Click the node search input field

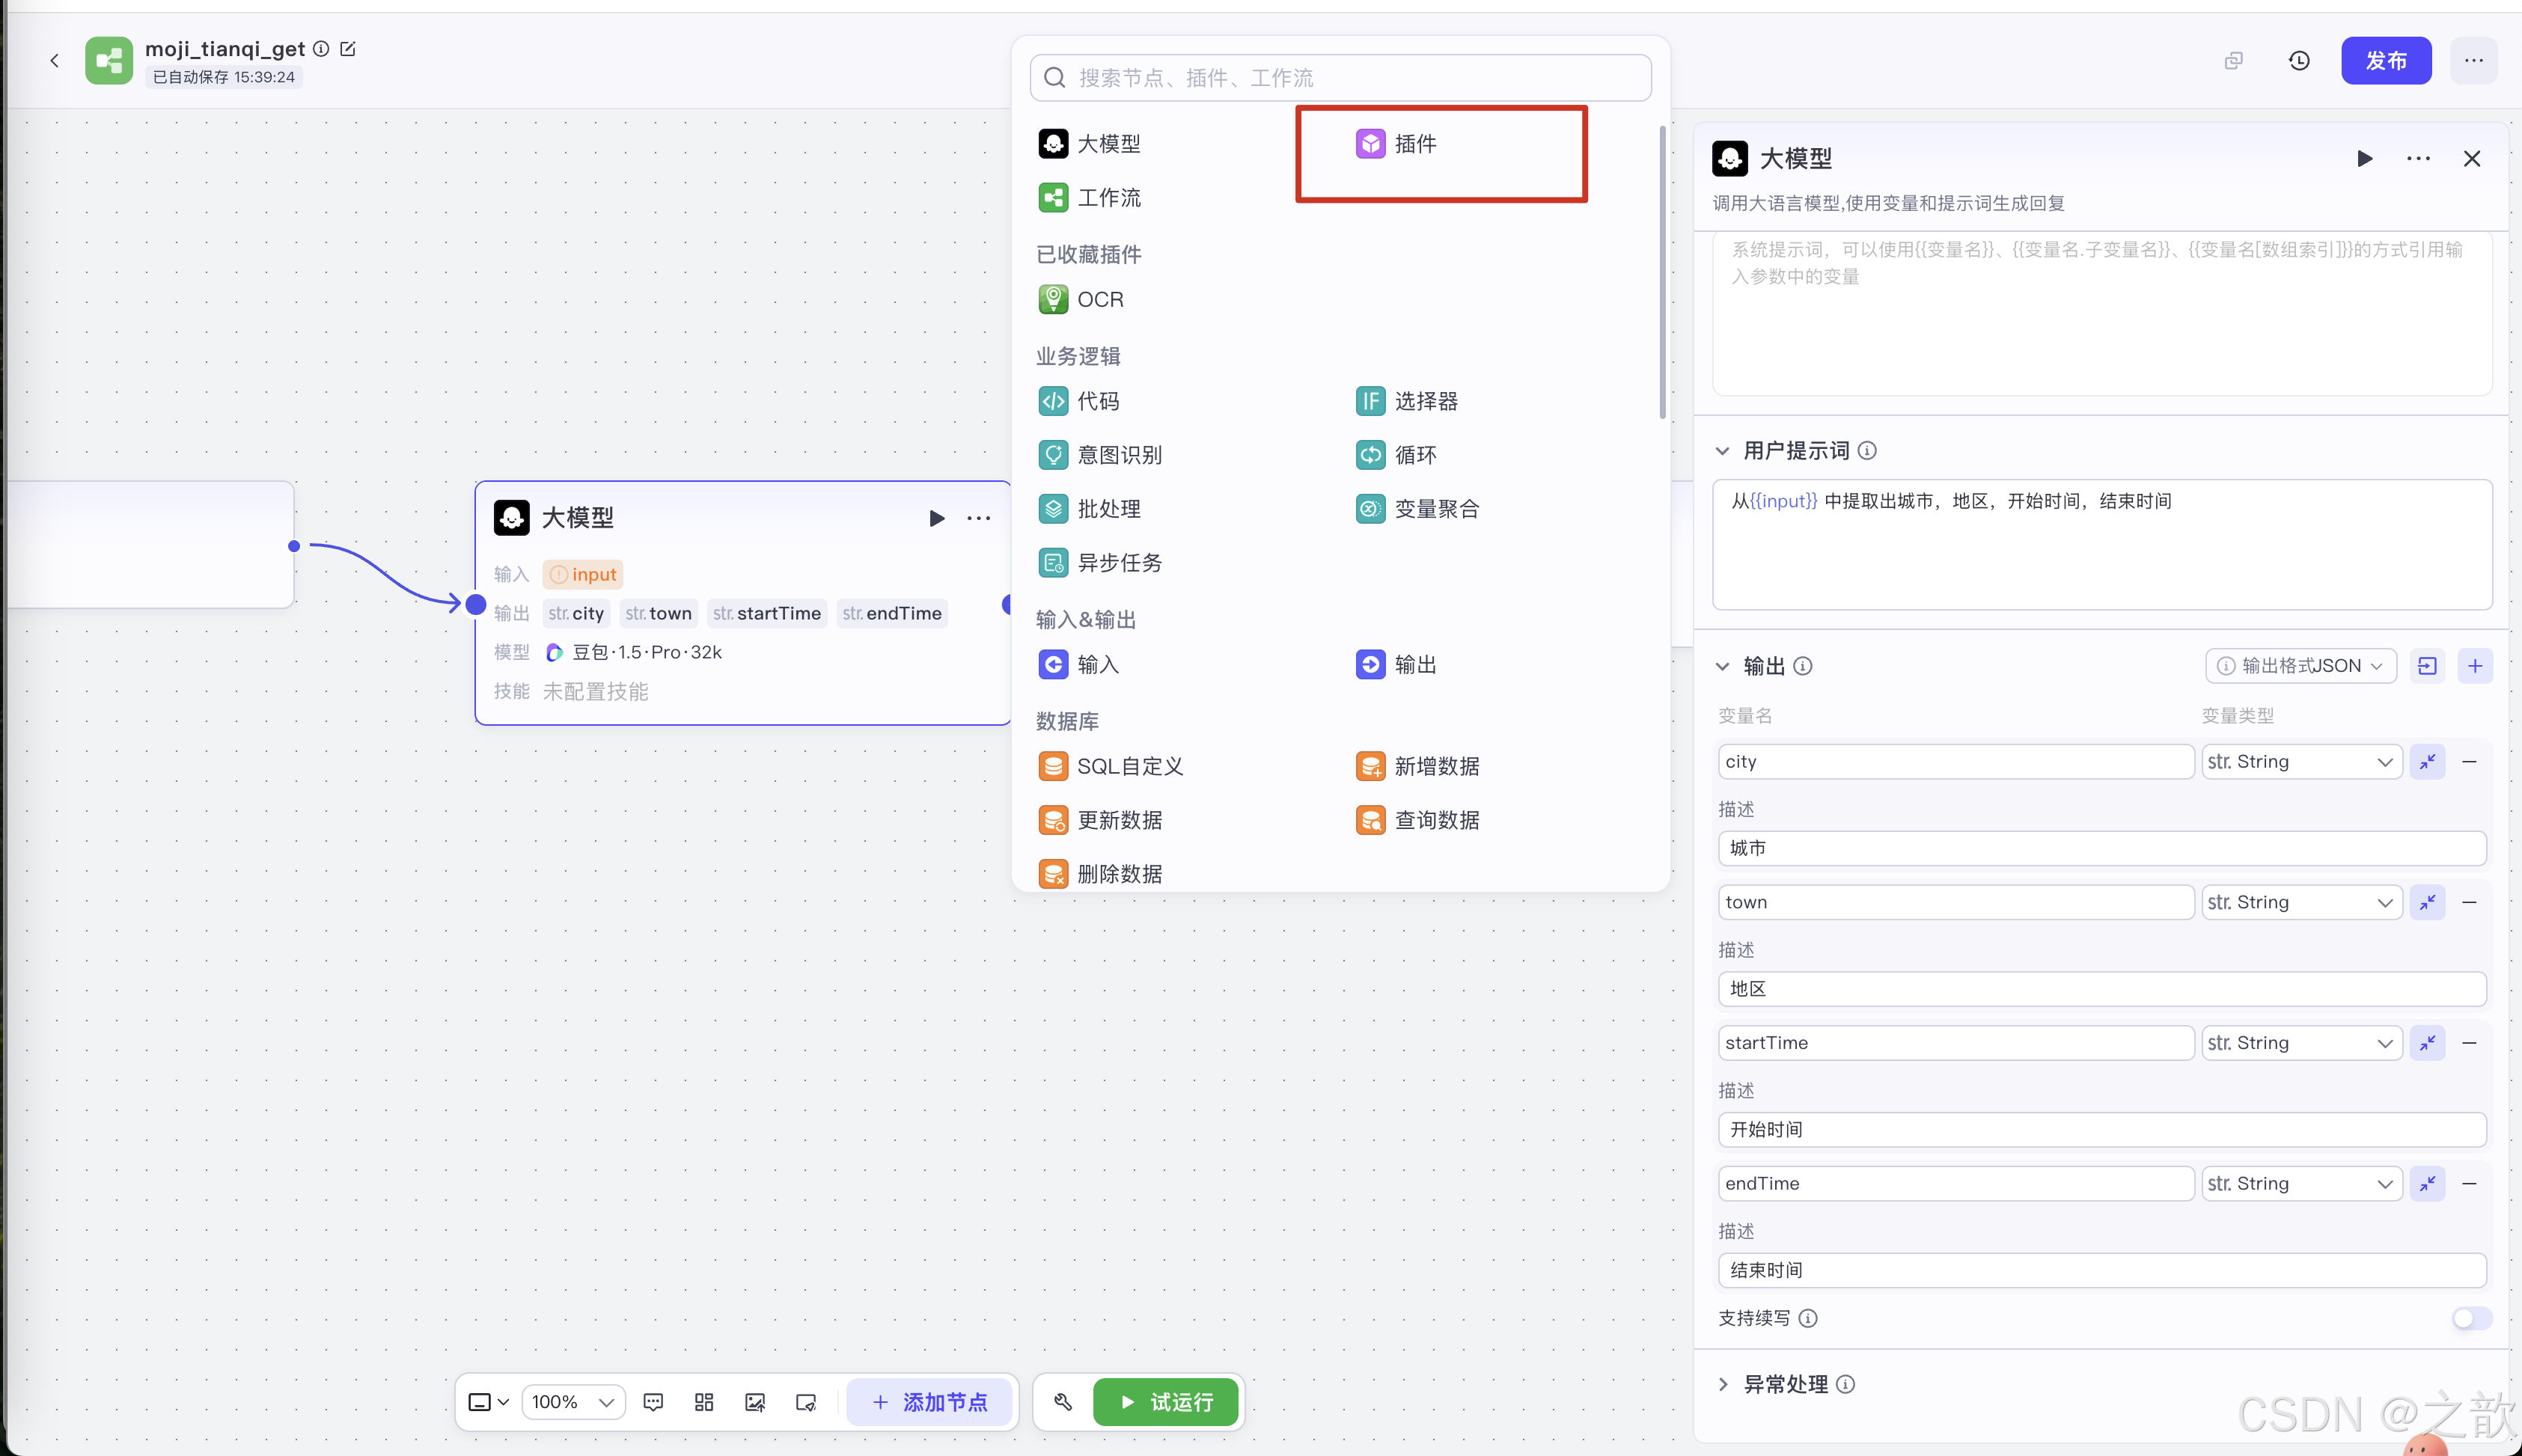[1340, 77]
